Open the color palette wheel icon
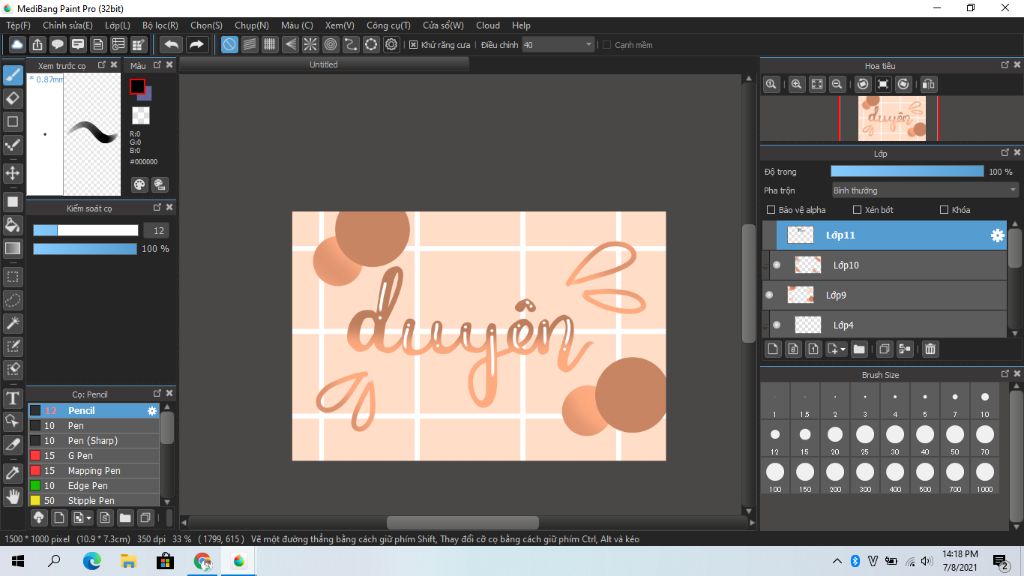The width and height of the screenshot is (1024, 576). (139, 185)
